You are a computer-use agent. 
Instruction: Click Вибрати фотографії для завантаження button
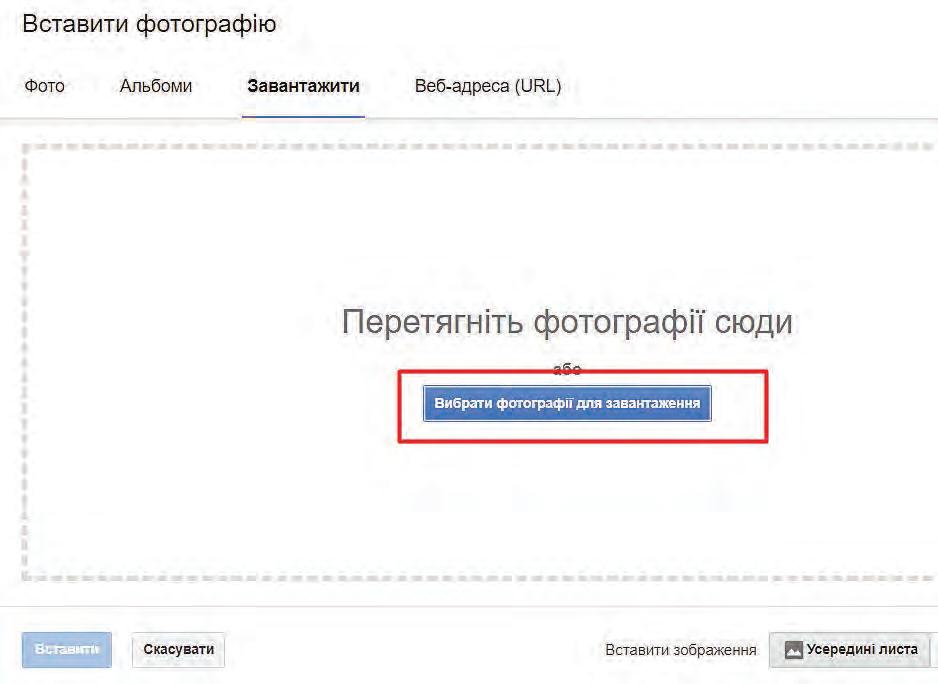pos(567,403)
